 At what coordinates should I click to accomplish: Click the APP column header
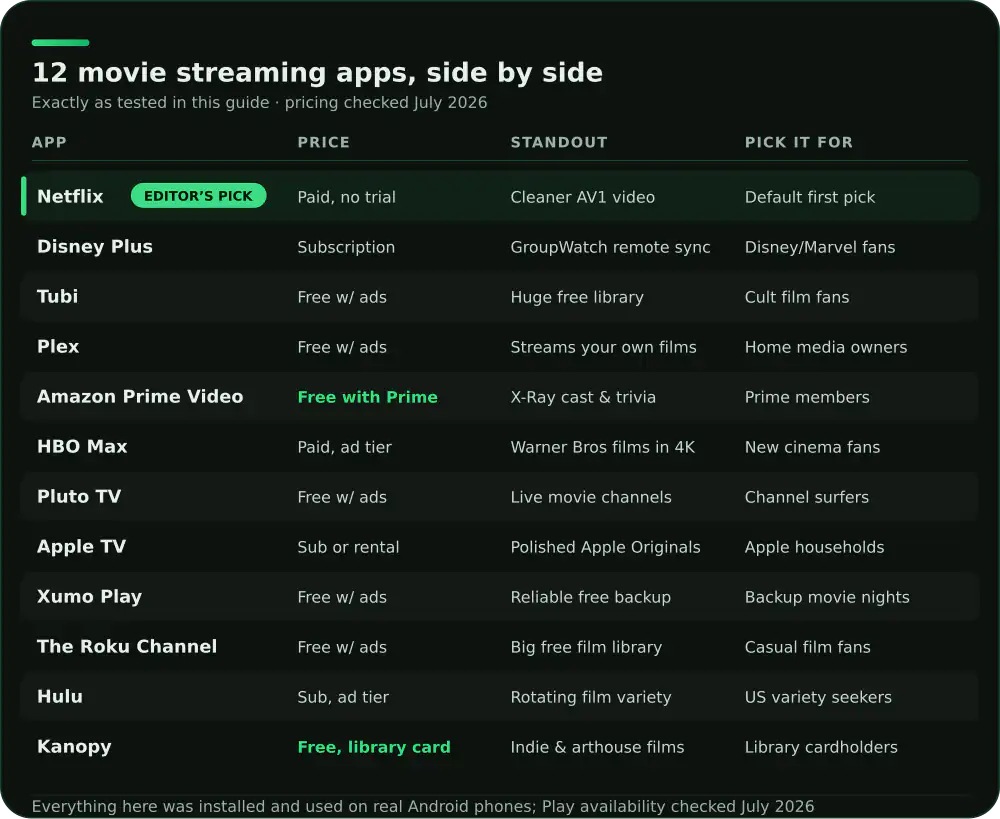pyautogui.click(x=49, y=142)
